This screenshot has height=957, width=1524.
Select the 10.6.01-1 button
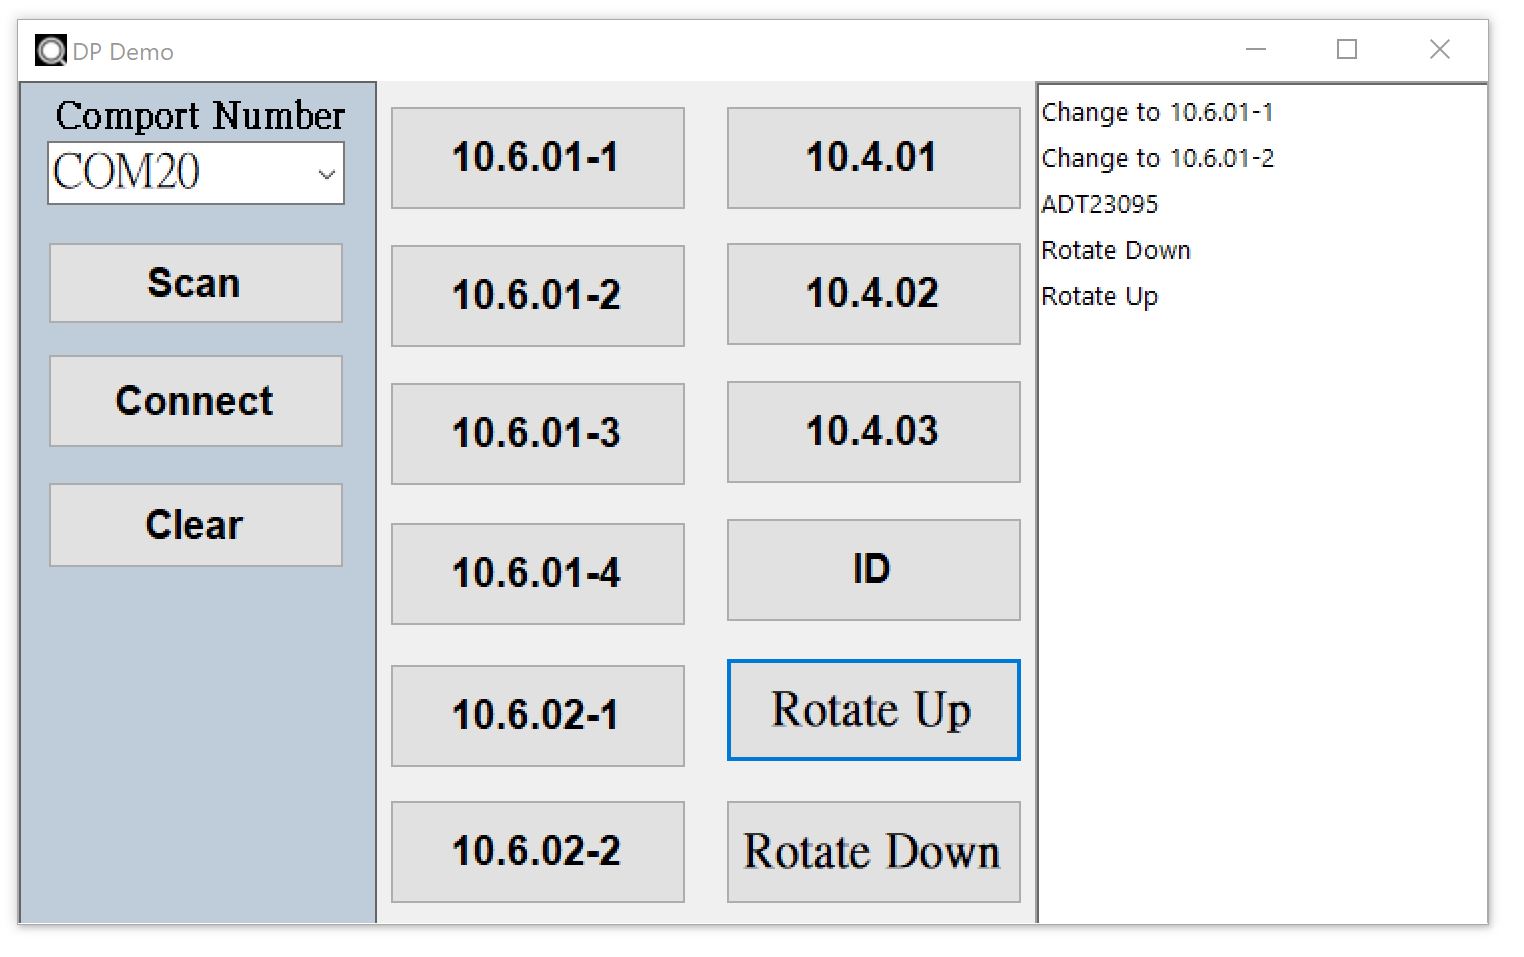pyautogui.click(x=537, y=158)
